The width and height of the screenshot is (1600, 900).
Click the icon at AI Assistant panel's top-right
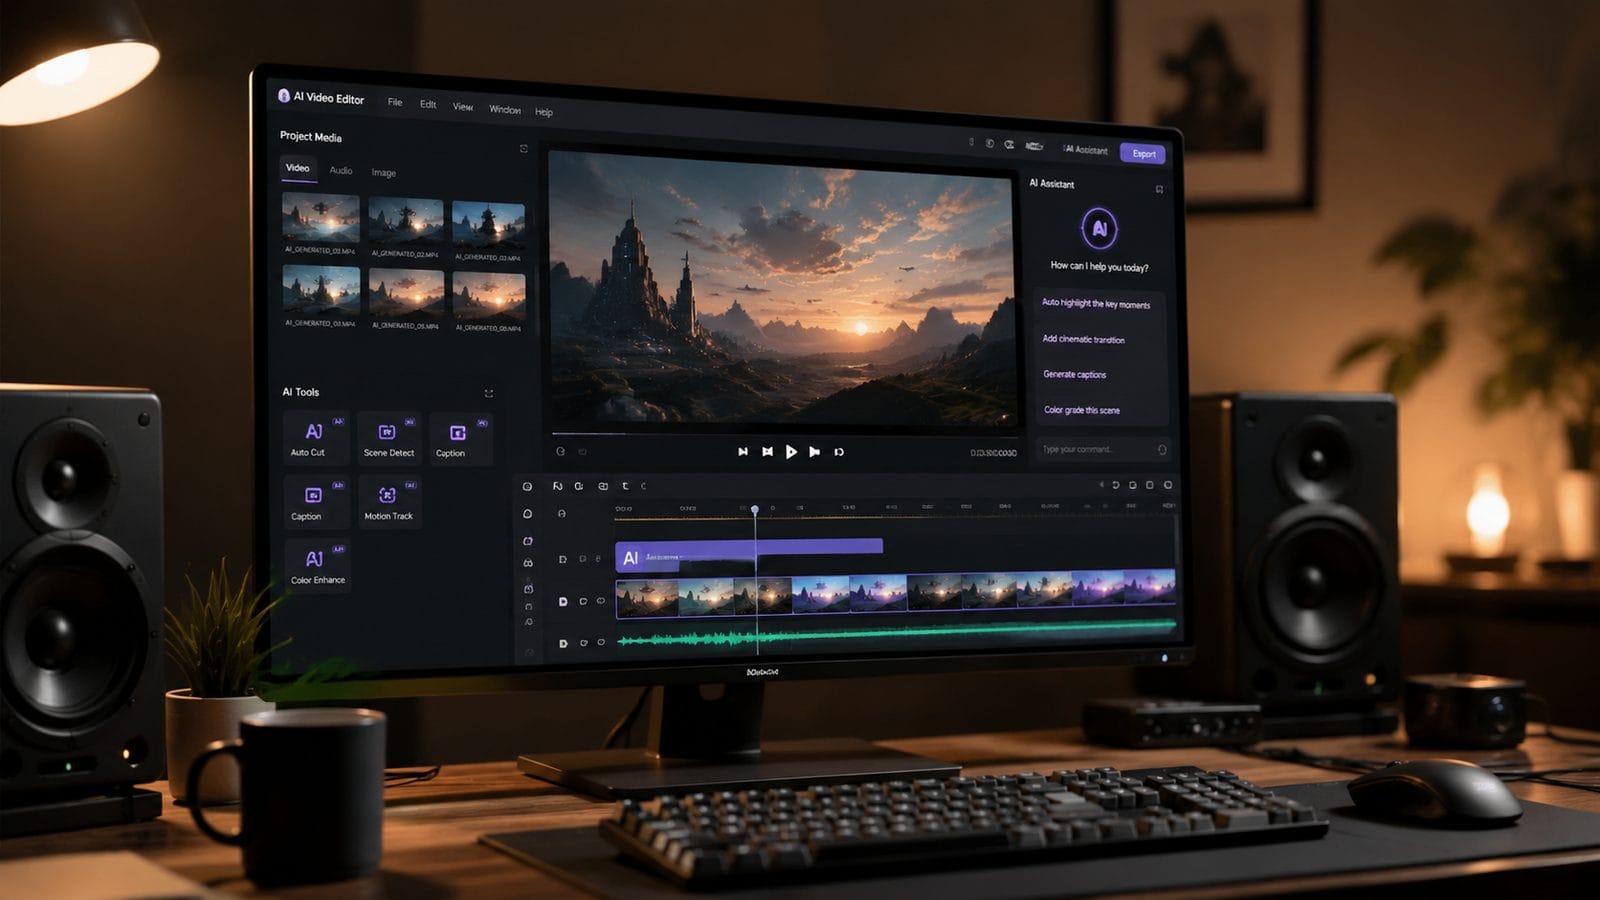(x=1159, y=189)
